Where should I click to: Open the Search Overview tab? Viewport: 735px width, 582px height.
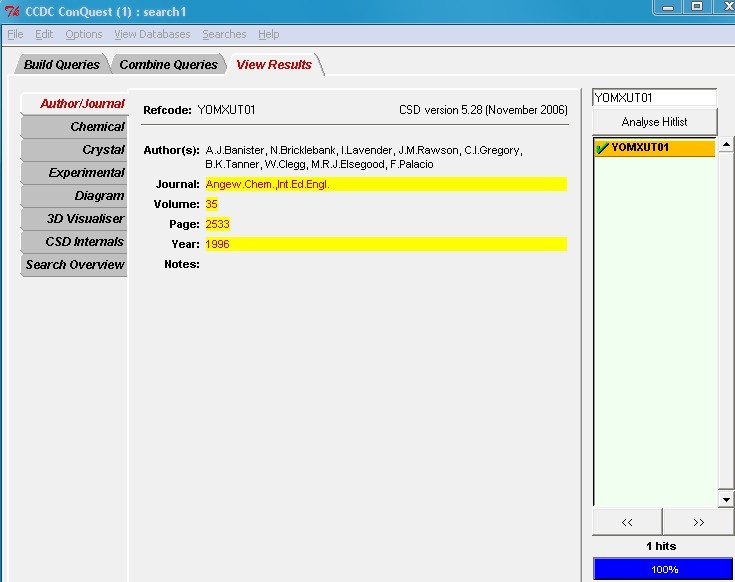pyautogui.click(x=75, y=264)
